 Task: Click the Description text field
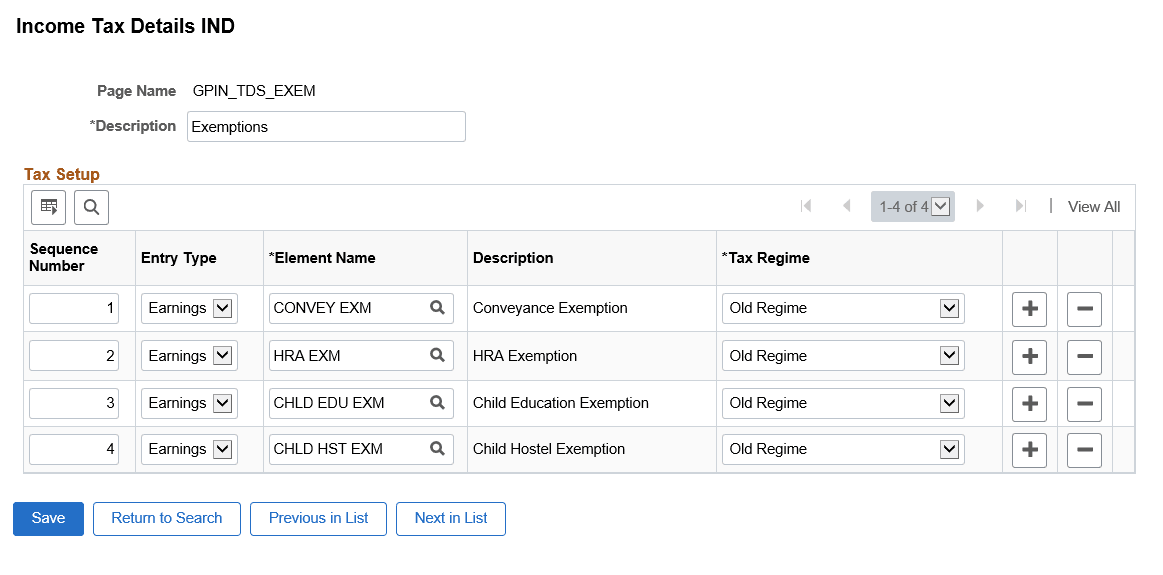[326, 127]
